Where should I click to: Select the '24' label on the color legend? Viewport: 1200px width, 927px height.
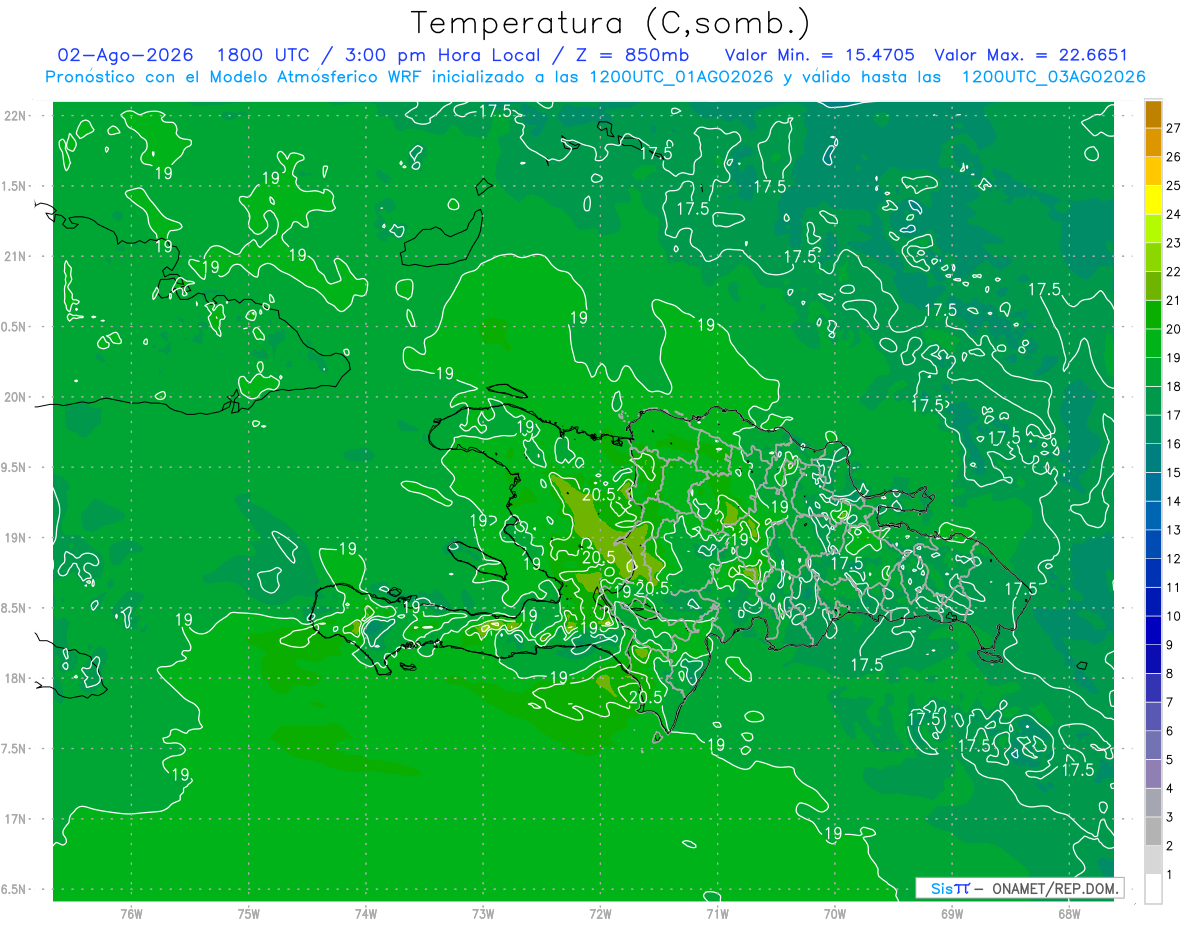click(1174, 214)
